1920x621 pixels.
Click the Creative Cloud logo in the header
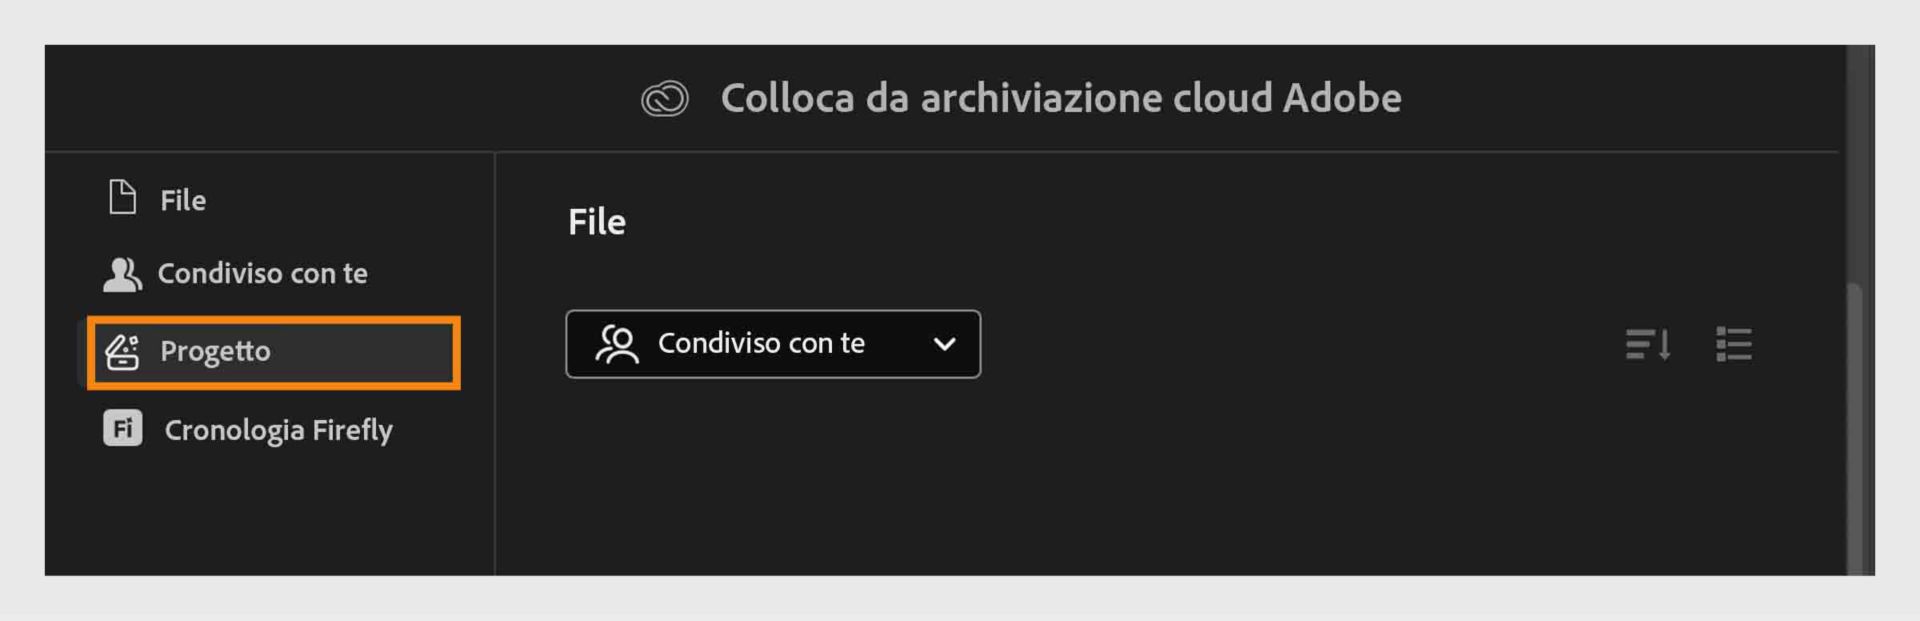point(664,97)
